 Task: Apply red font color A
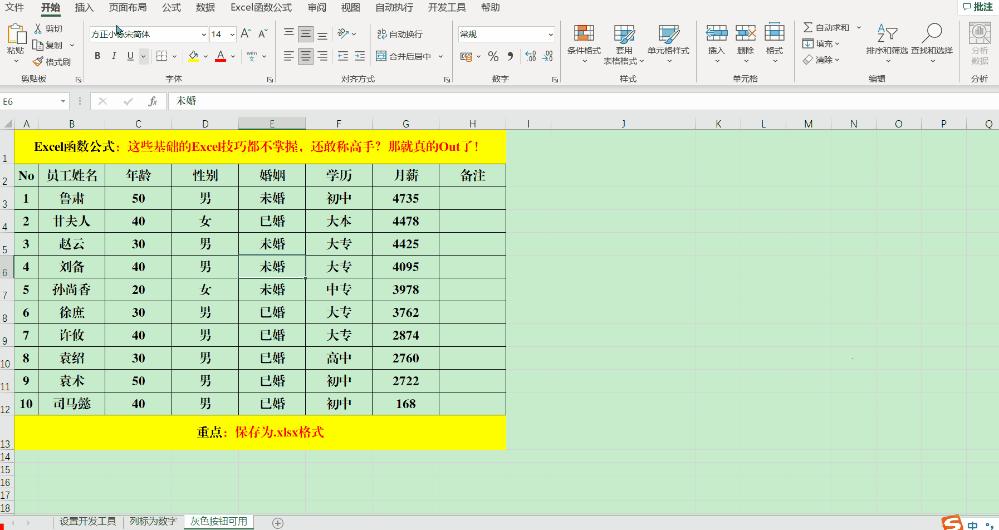coord(220,56)
